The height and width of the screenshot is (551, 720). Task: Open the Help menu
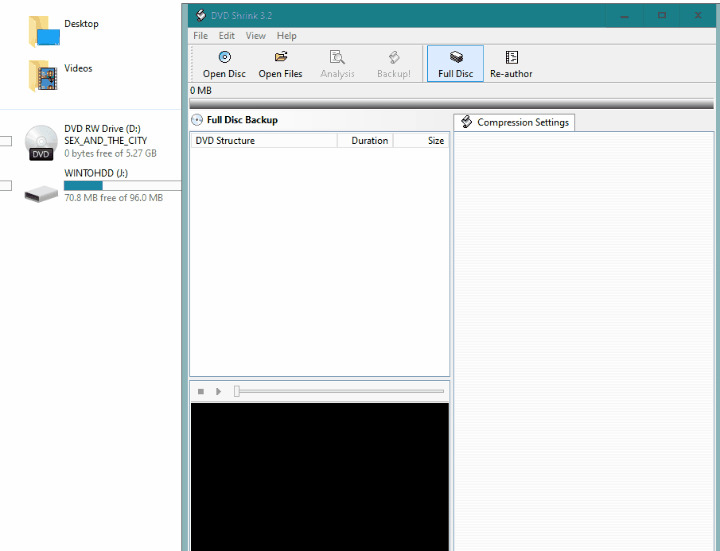coord(287,36)
